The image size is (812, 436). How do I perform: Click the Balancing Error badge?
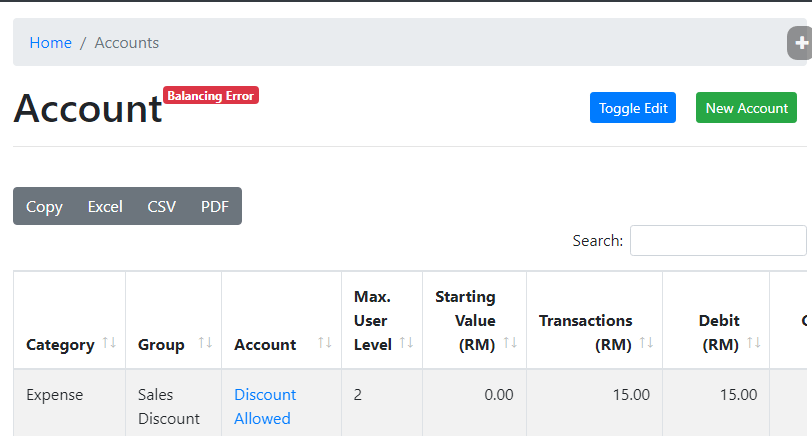click(x=211, y=96)
